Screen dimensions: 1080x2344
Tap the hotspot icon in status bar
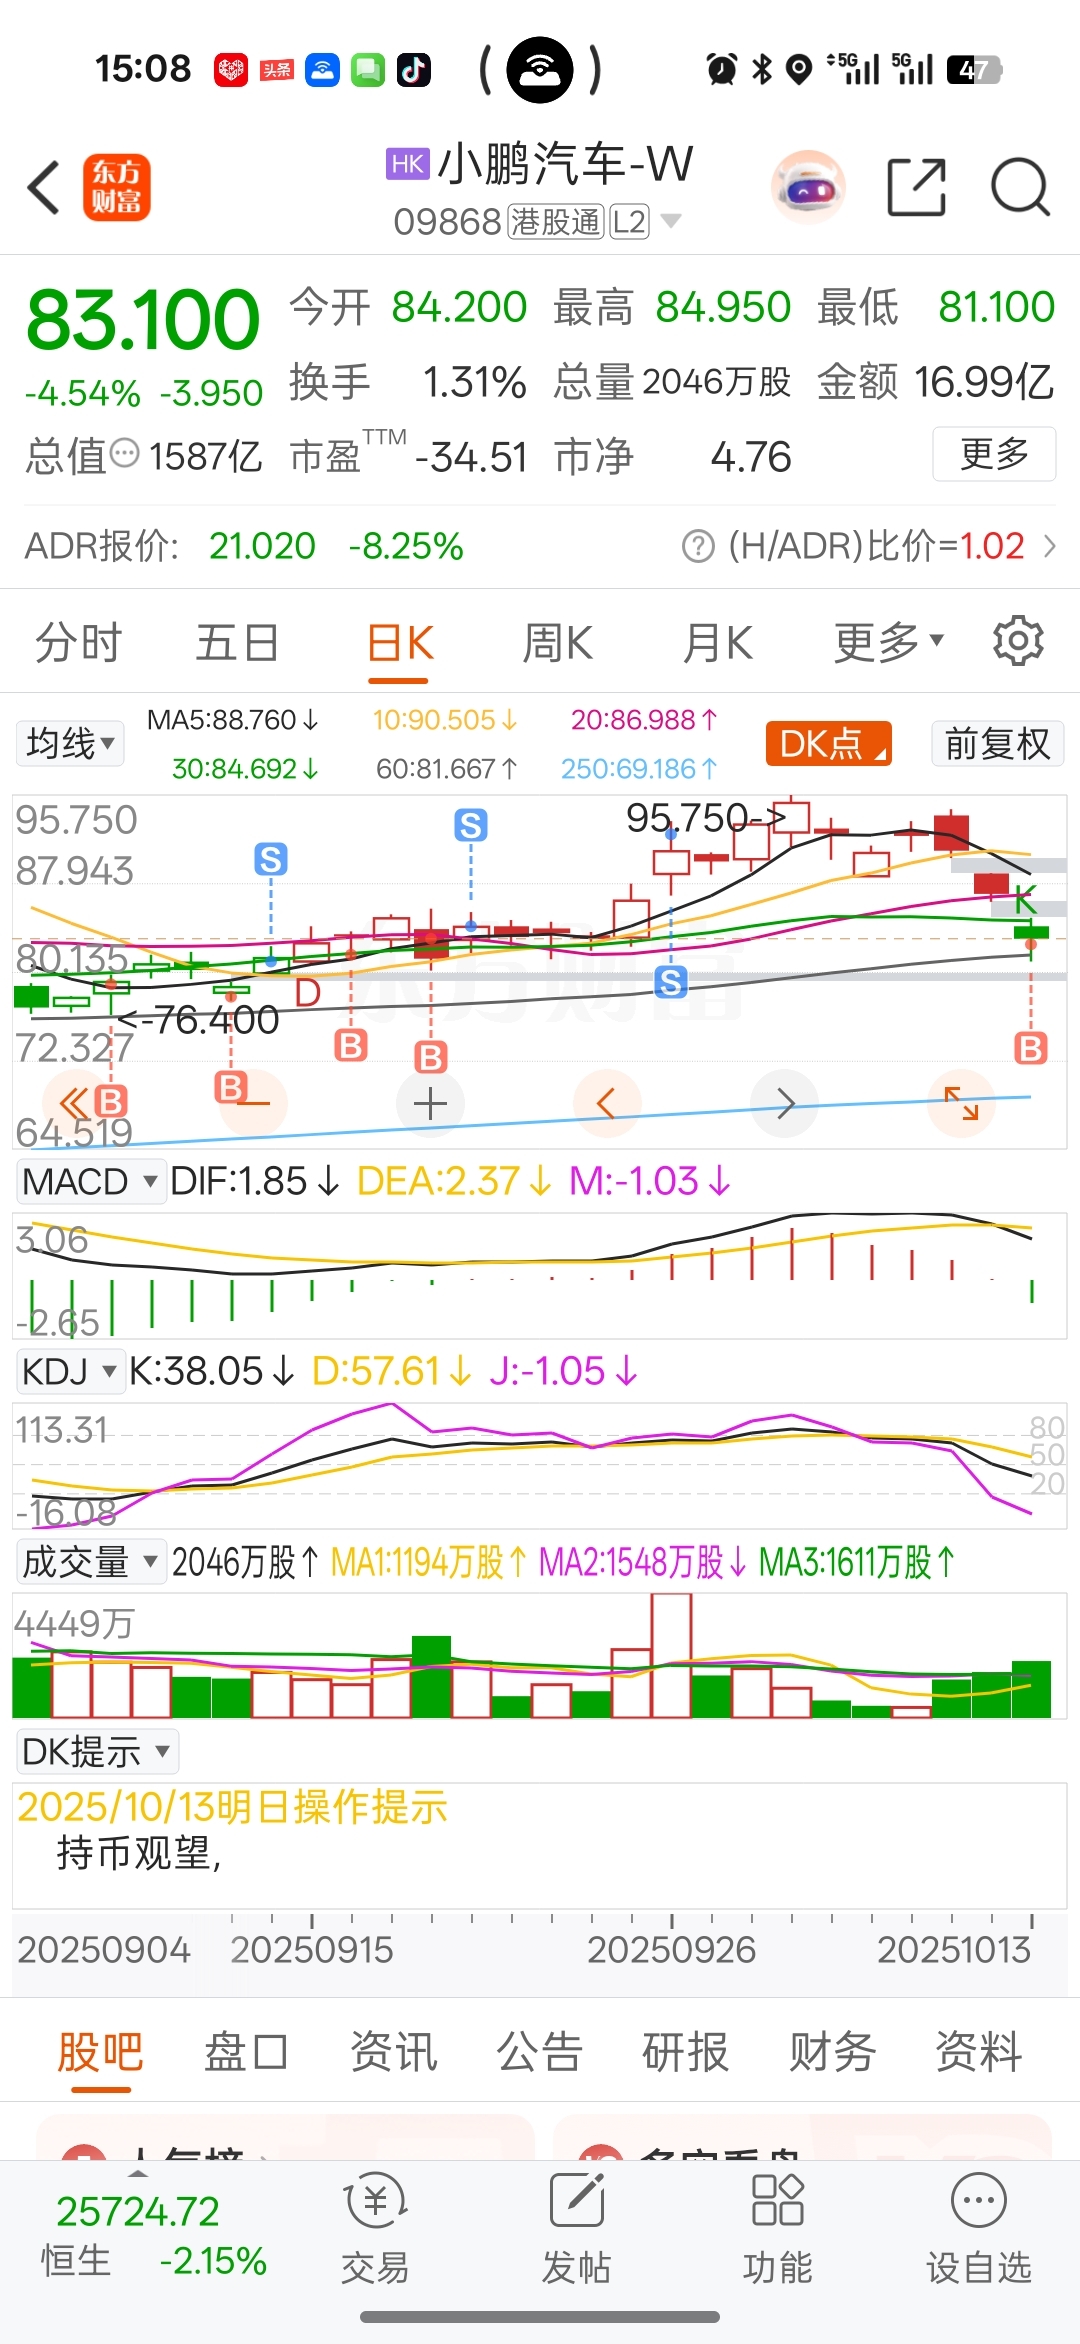[x=540, y=69]
